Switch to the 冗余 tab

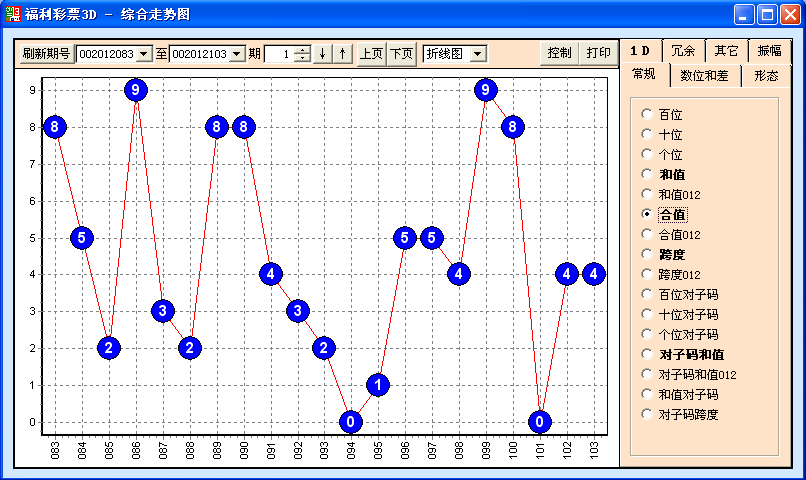[x=683, y=51]
